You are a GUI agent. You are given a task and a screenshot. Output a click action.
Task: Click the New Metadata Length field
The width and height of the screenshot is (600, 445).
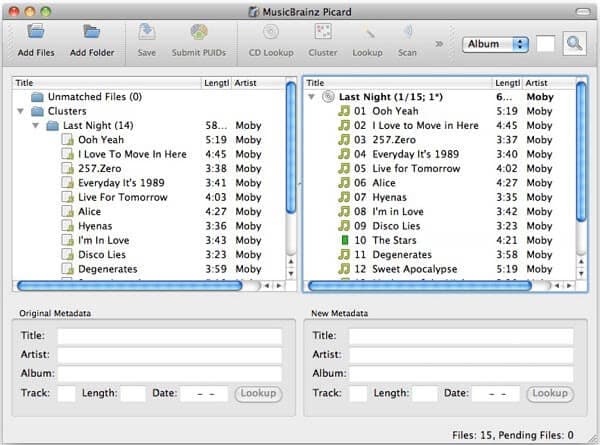[x=425, y=394]
